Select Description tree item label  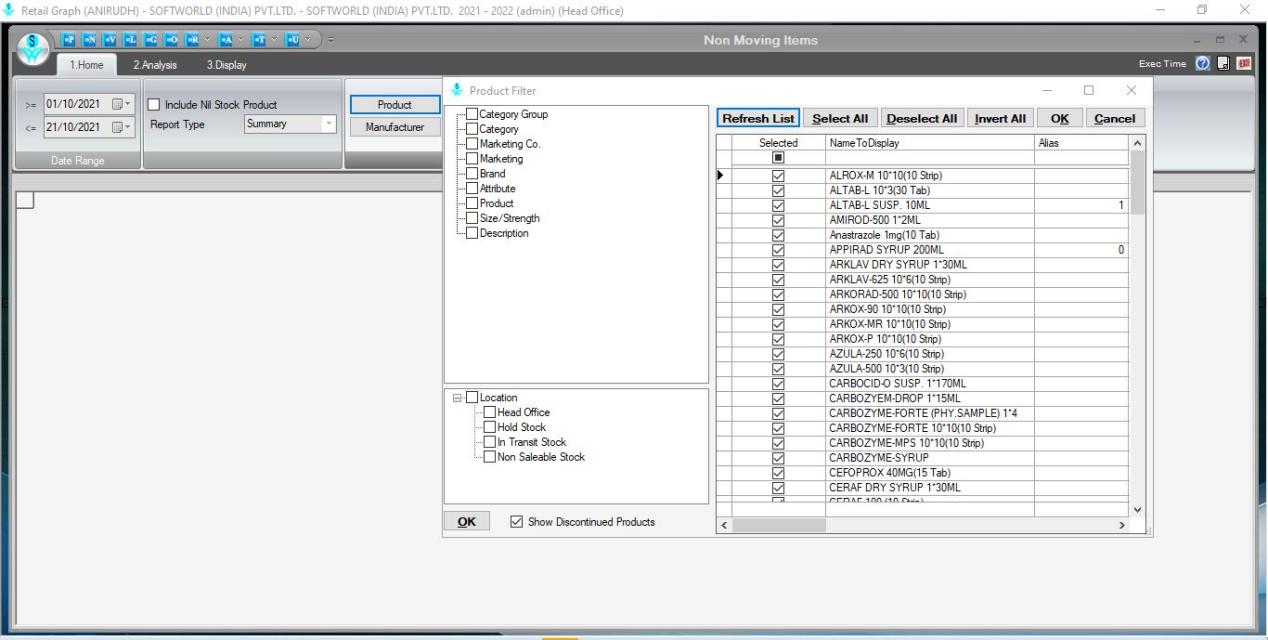[506, 233]
